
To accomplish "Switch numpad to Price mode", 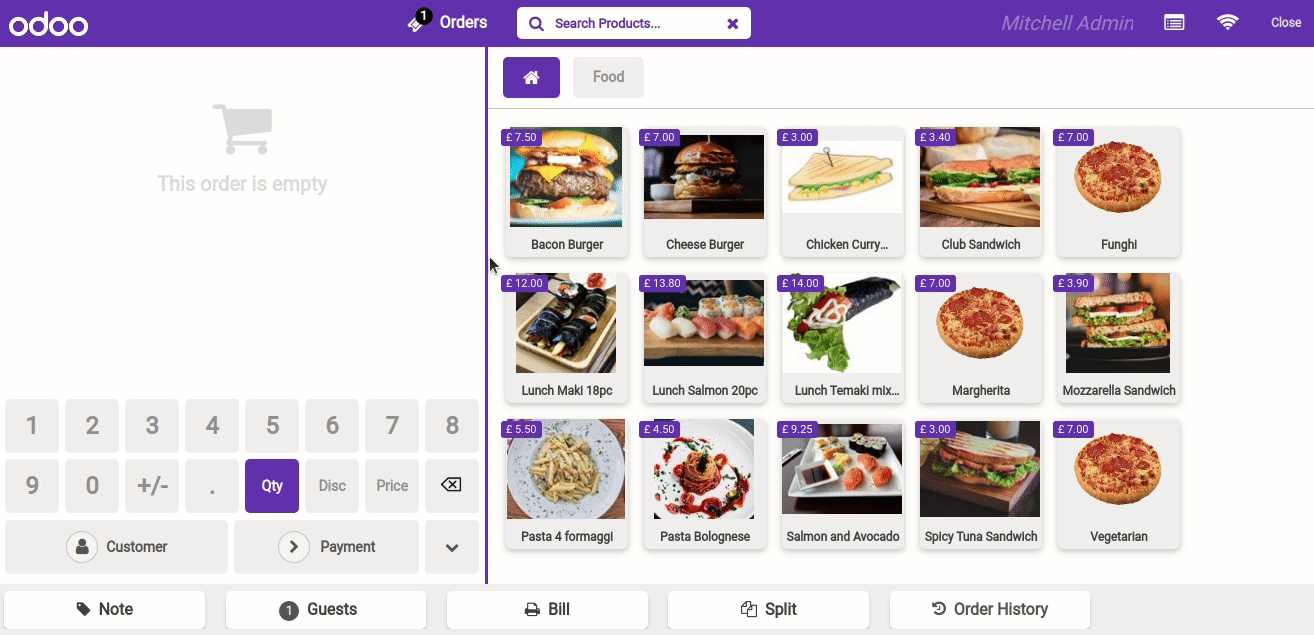I will [x=392, y=486].
